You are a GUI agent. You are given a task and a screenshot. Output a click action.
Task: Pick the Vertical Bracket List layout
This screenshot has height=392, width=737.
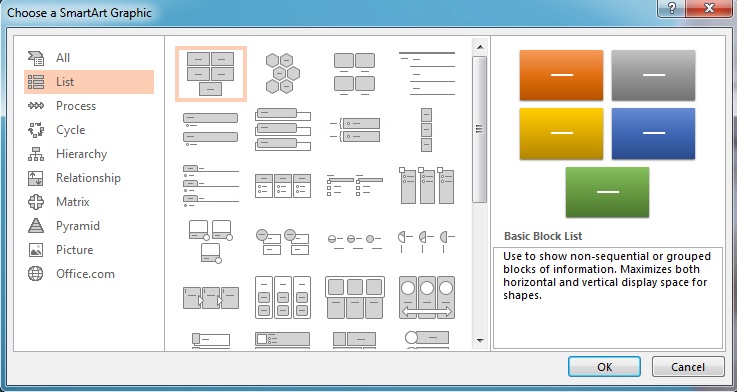[x=354, y=130]
